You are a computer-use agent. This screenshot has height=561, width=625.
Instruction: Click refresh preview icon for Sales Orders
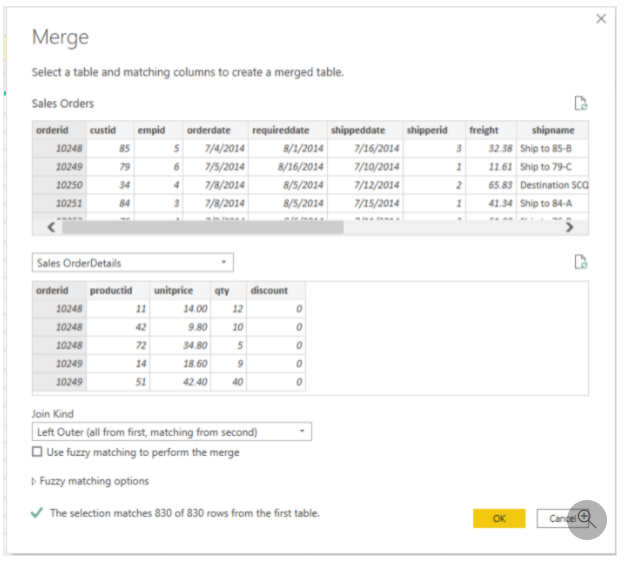(581, 103)
